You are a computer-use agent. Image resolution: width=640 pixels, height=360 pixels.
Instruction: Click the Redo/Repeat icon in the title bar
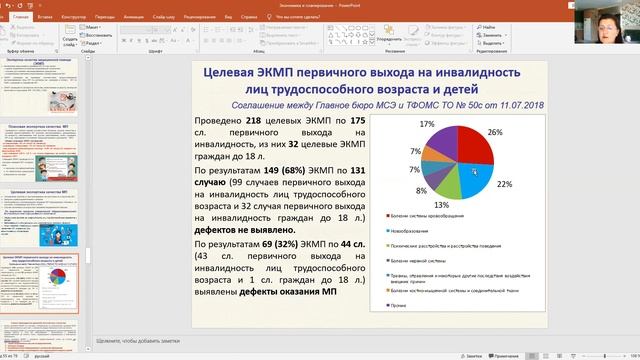pos(19,6)
